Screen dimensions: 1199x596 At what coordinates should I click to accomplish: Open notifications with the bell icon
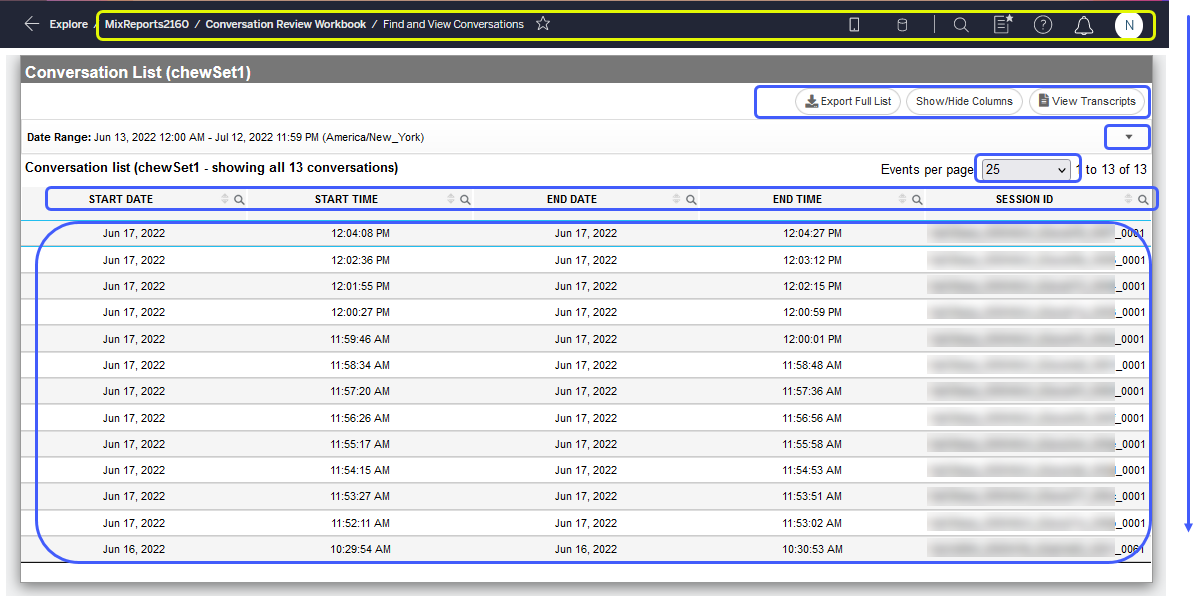pyautogui.click(x=1083, y=25)
